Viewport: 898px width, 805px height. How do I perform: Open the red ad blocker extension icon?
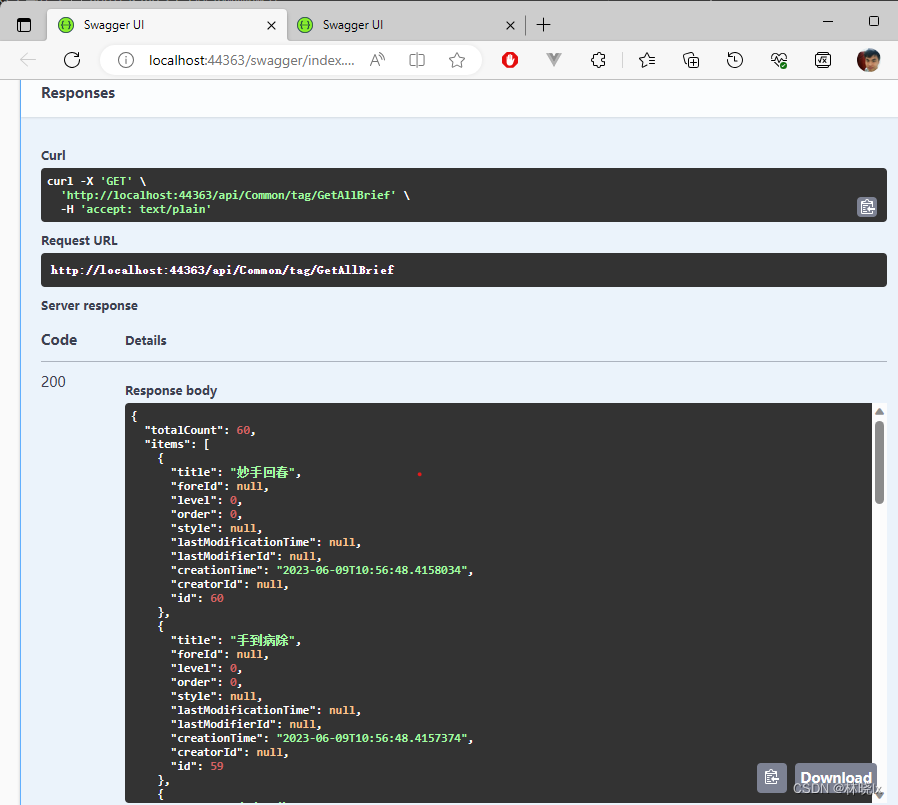510,60
